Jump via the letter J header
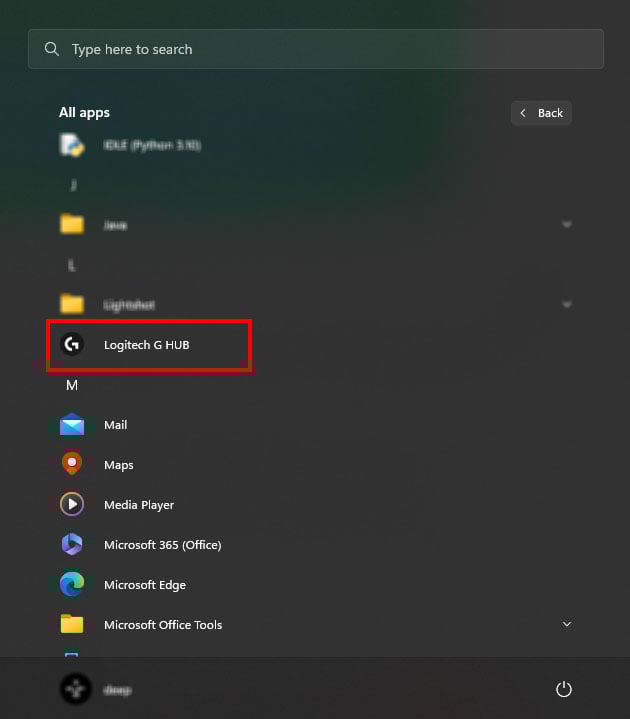The height and width of the screenshot is (719, 630). point(73,185)
